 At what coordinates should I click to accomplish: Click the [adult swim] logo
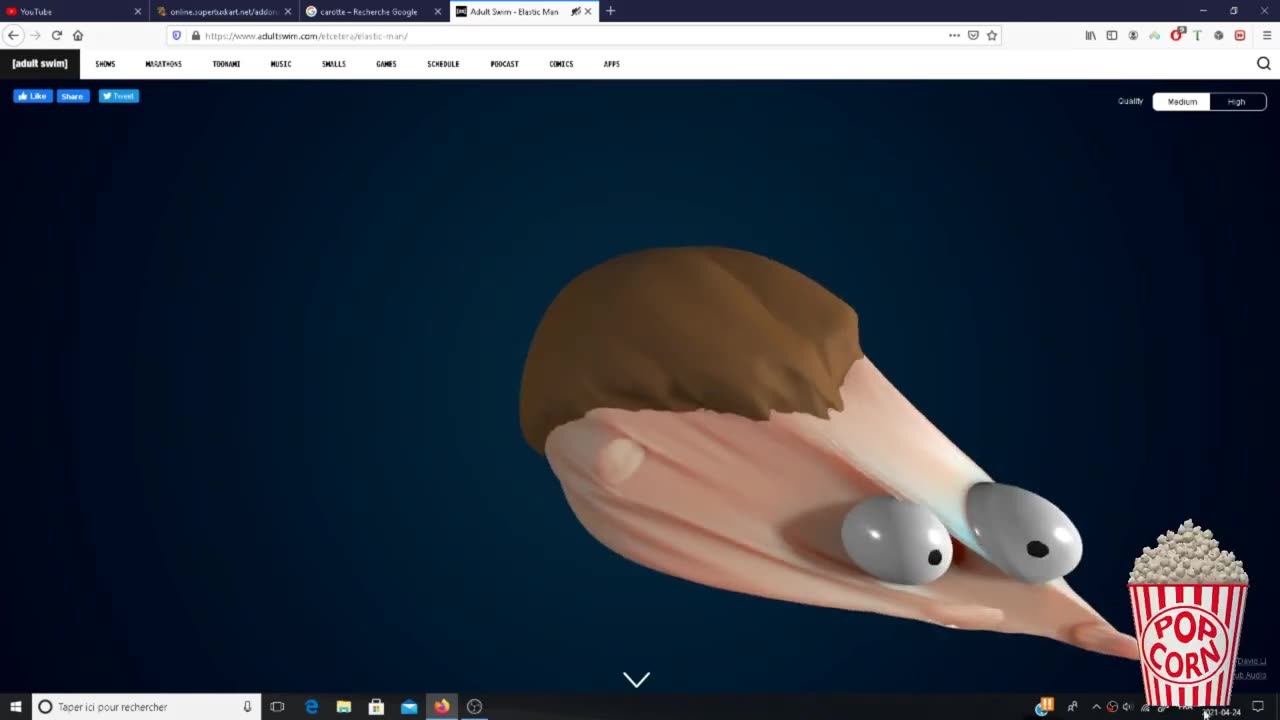point(40,64)
